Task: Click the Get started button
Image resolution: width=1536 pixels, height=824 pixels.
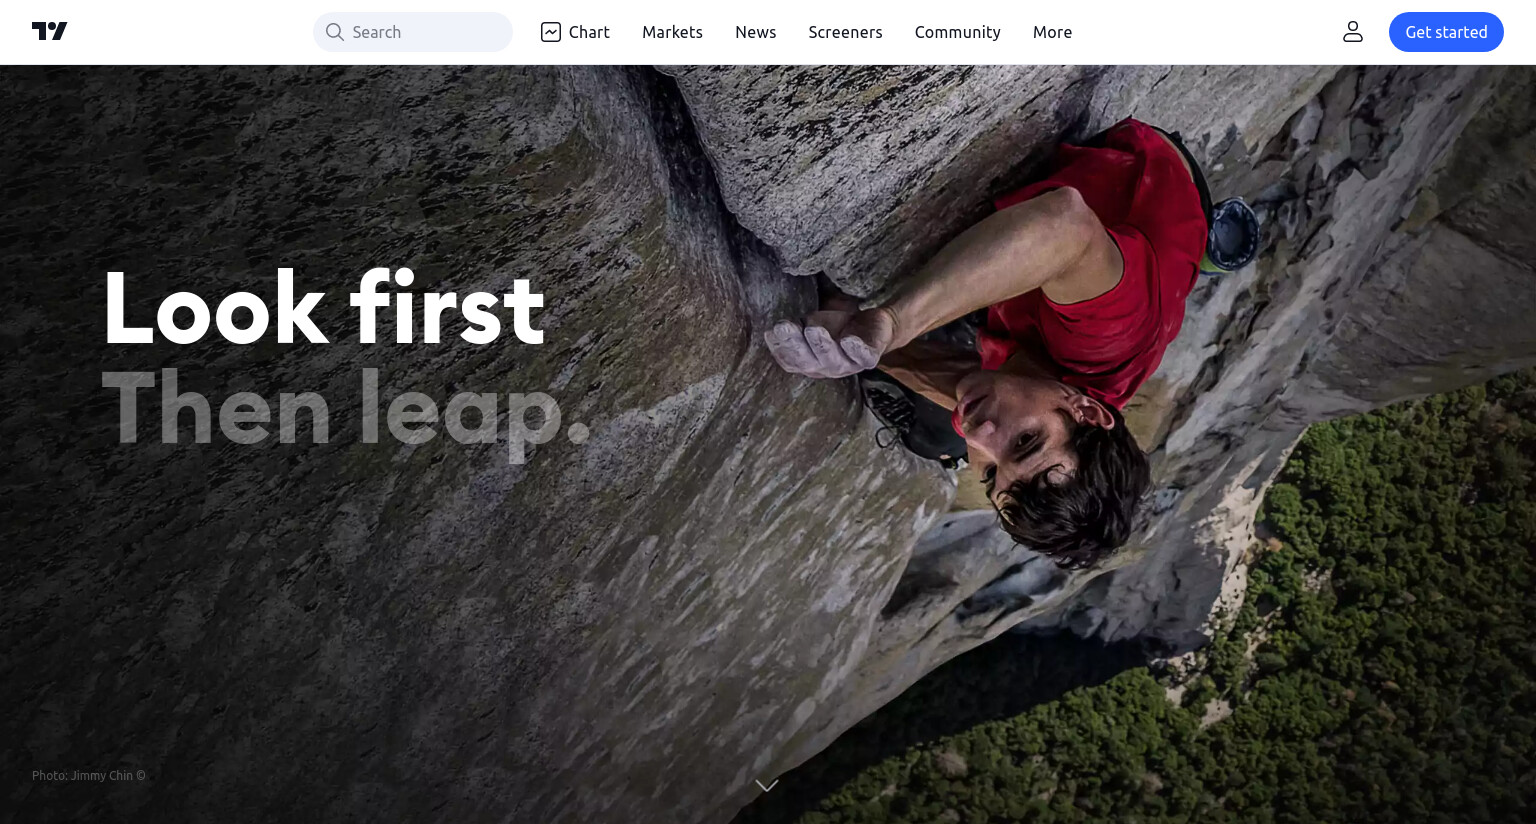Action: [x=1446, y=32]
